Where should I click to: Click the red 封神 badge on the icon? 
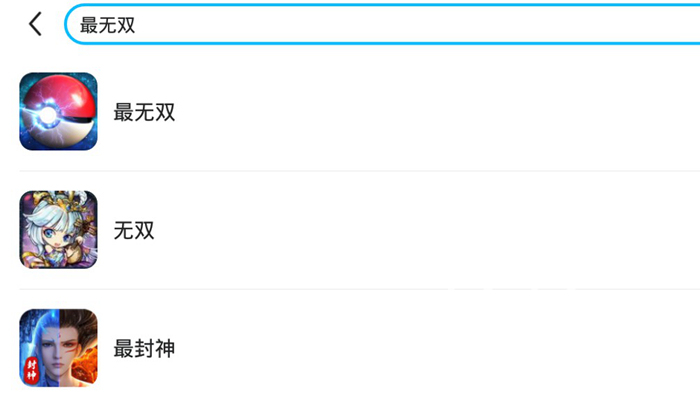pos(30,368)
